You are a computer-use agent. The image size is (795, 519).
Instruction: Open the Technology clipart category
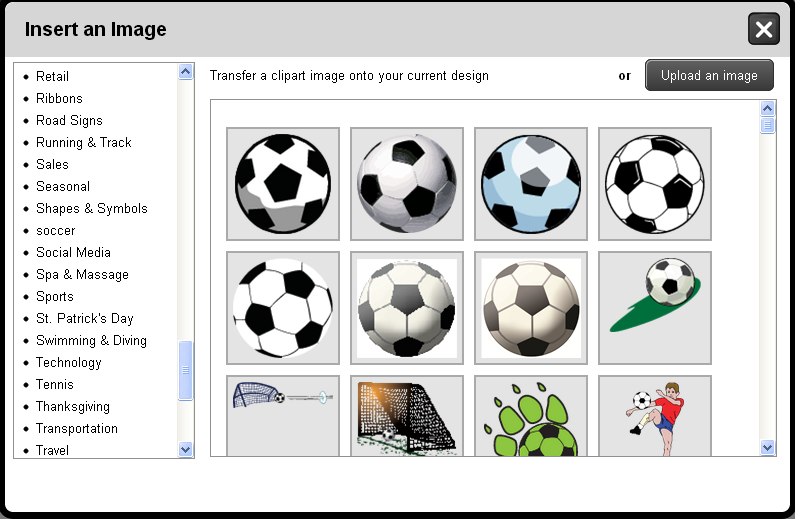(x=69, y=362)
